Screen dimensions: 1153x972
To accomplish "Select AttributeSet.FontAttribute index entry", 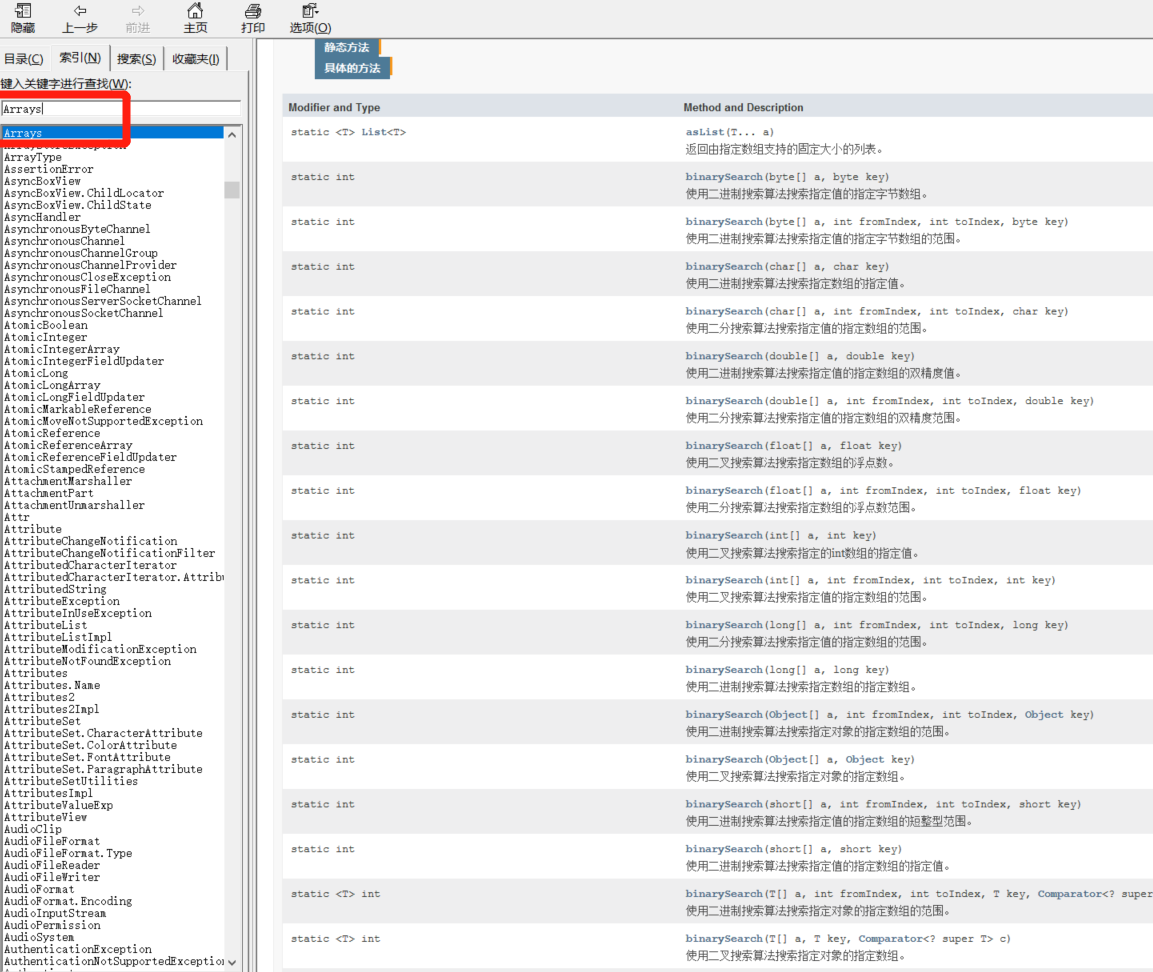I will pos(87,757).
